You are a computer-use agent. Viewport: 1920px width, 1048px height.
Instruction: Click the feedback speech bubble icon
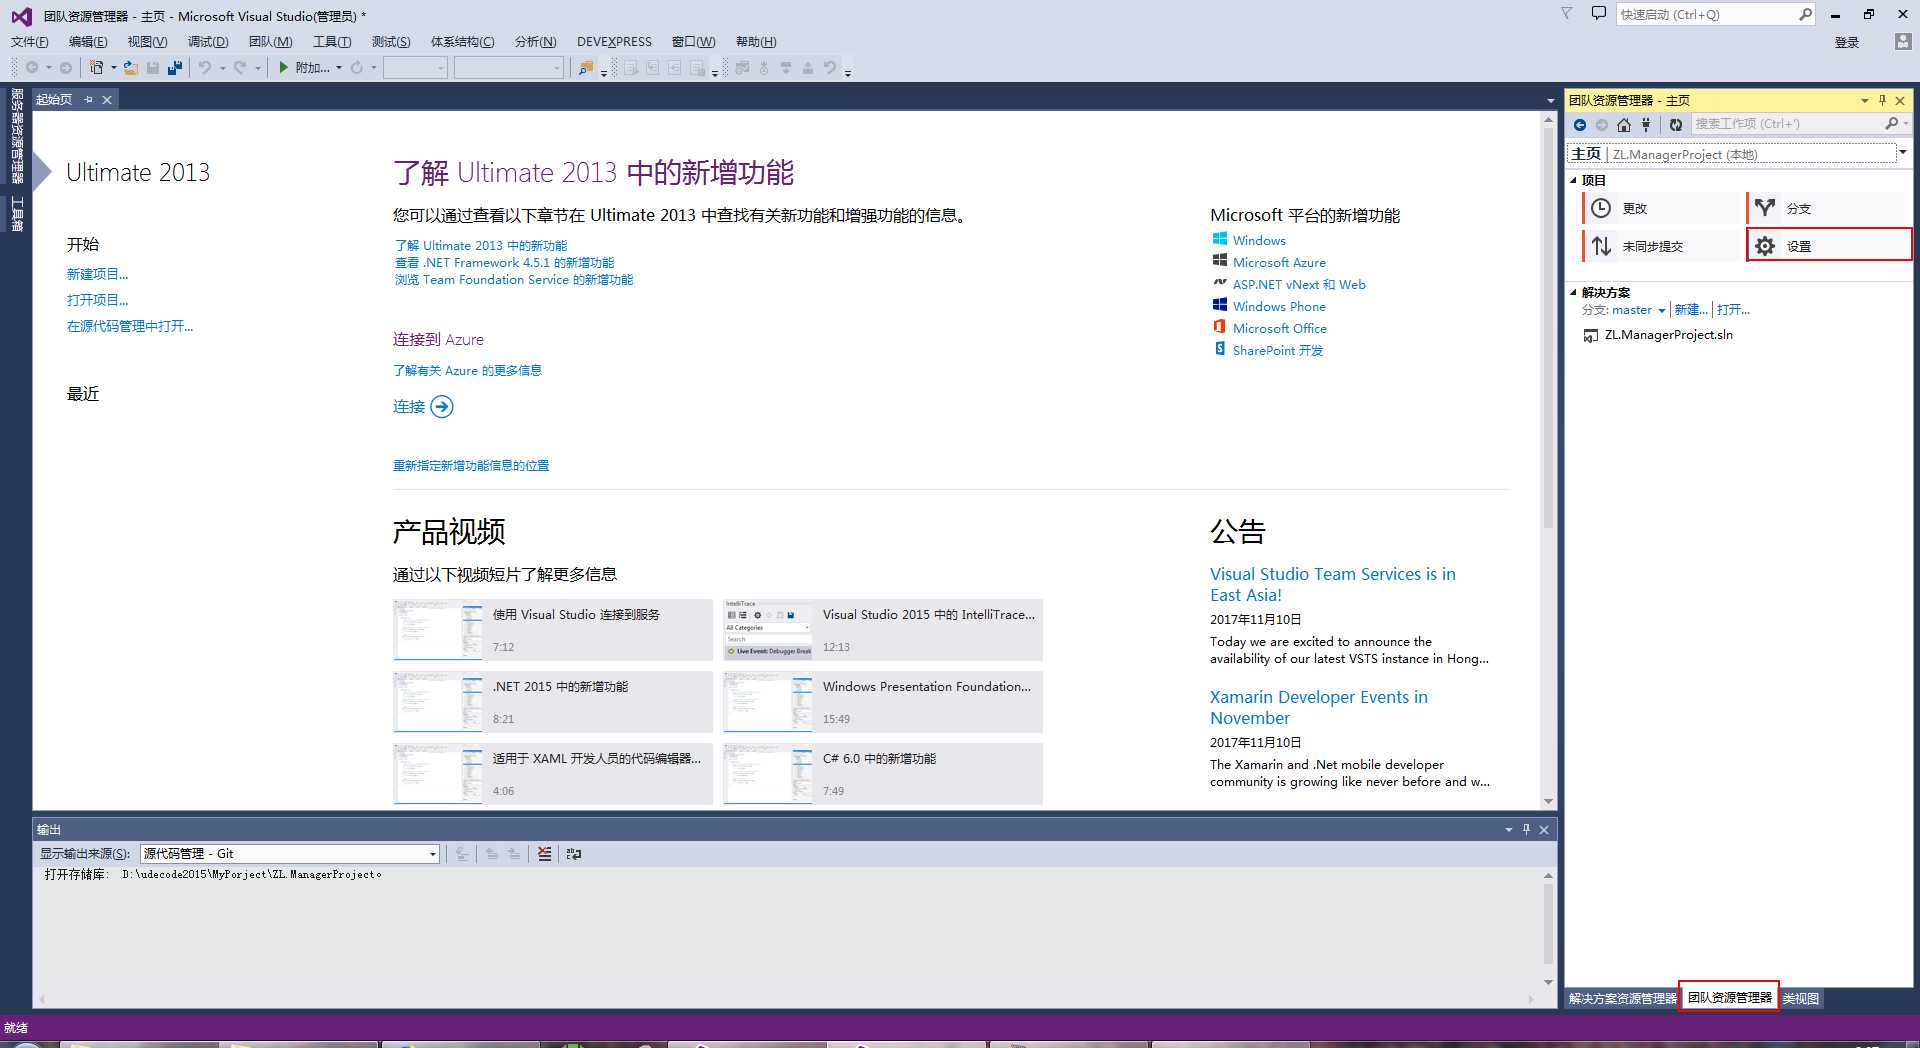tap(1598, 14)
